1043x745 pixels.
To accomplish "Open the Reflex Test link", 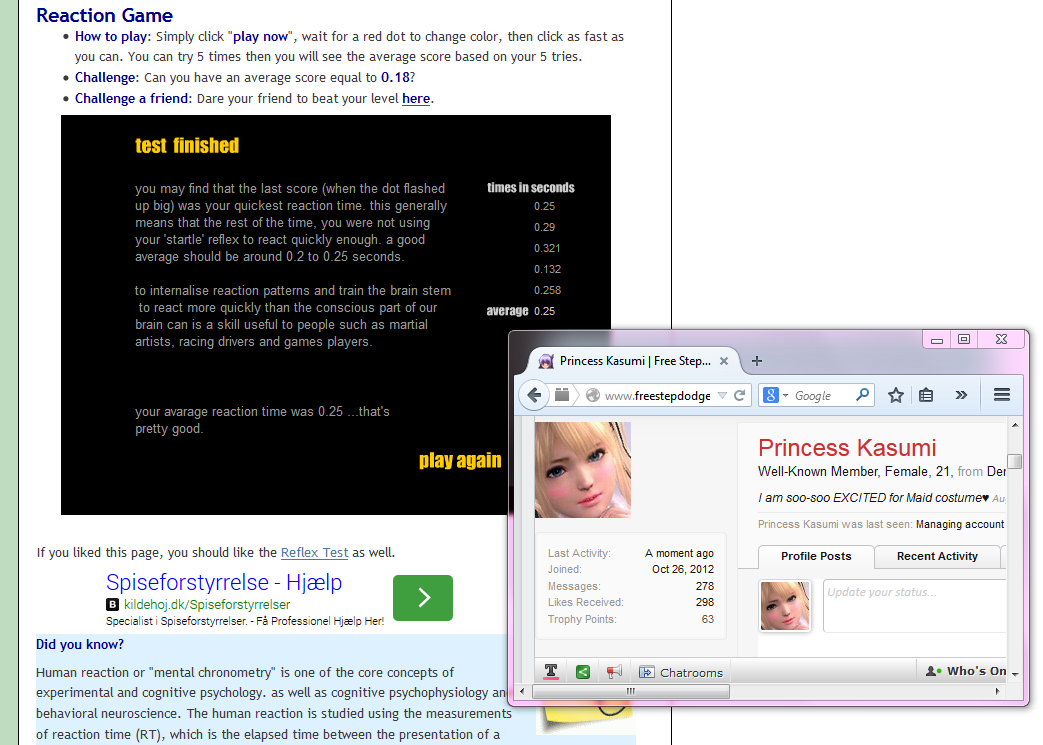I will click(314, 553).
